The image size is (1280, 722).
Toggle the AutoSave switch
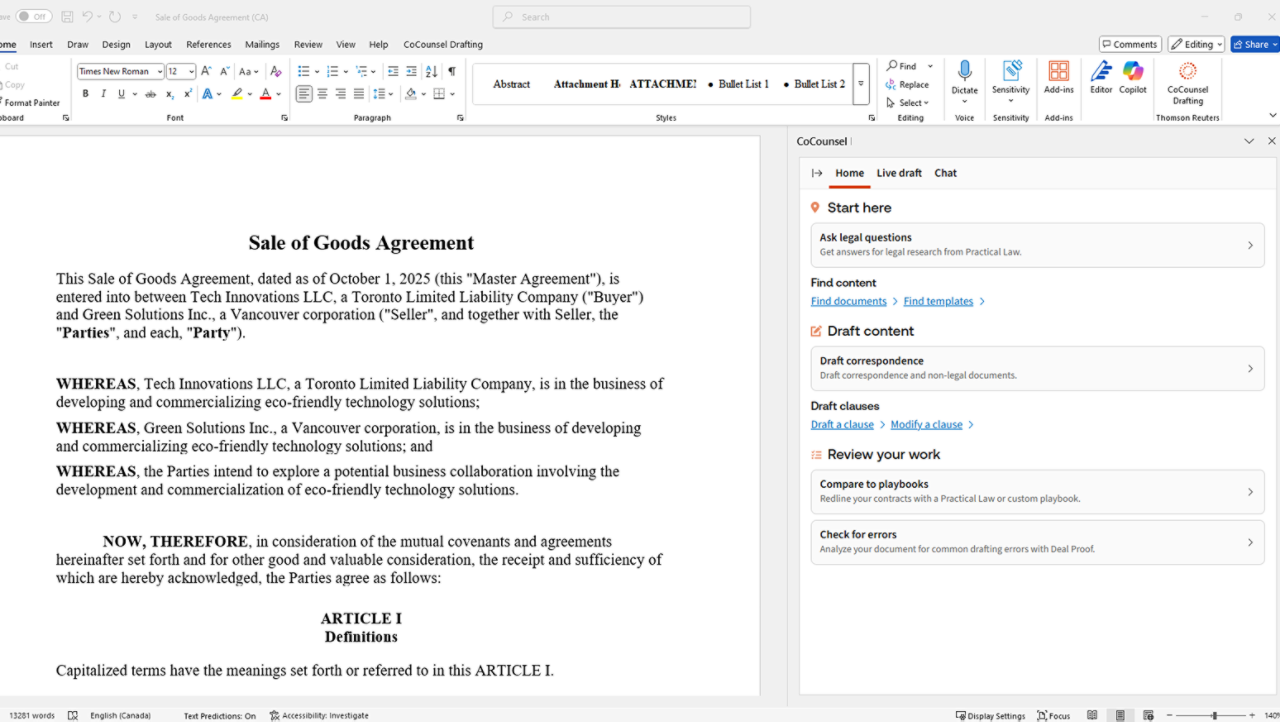(34, 17)
